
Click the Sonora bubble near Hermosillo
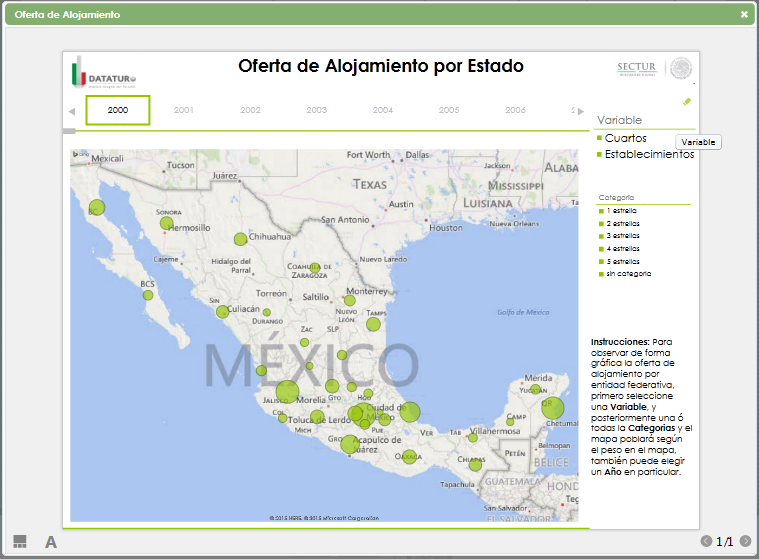click(x=167, y=224)
